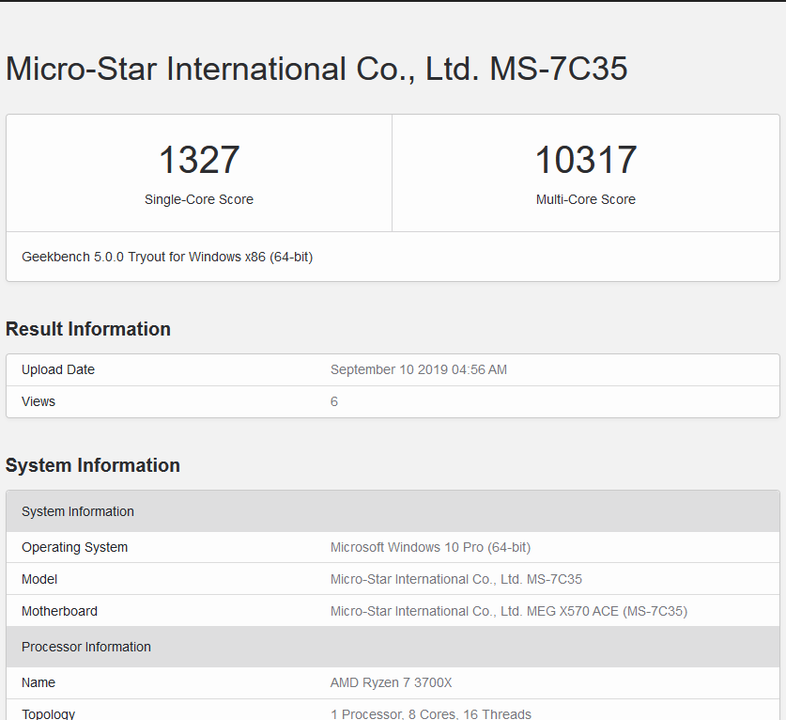The width and height of the screenshot is (786, 720).
Task: Click Geekbench 5.0.0 Tryout for Windows text
Action: [x=167, y=257]
